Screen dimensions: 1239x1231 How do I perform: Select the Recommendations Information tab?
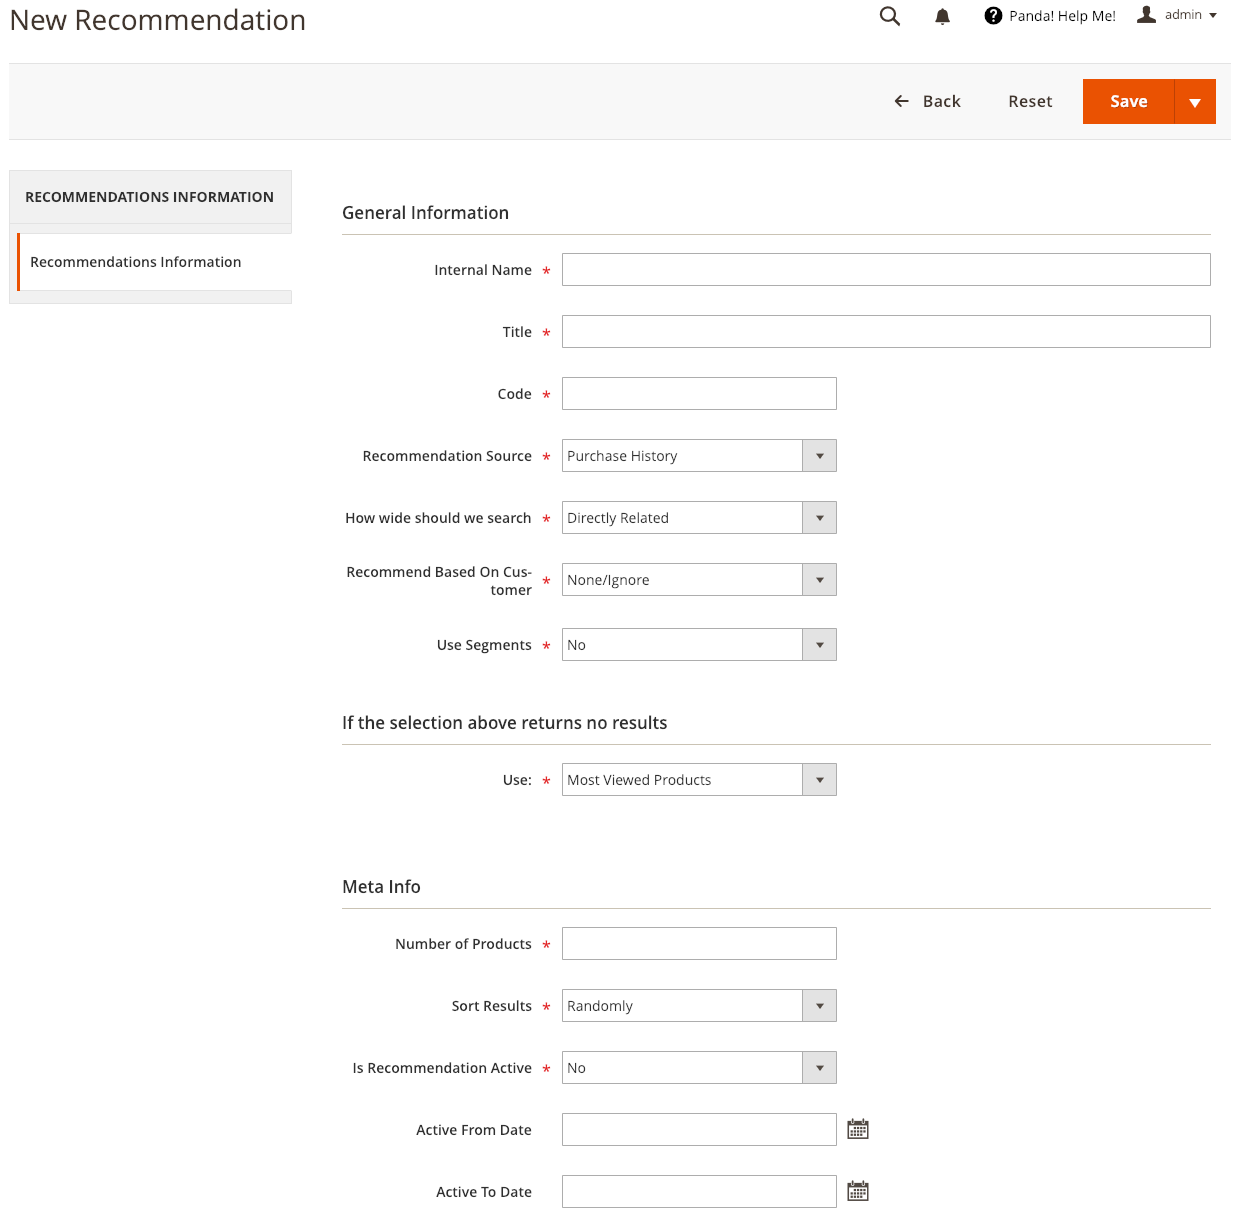[155, 262]
